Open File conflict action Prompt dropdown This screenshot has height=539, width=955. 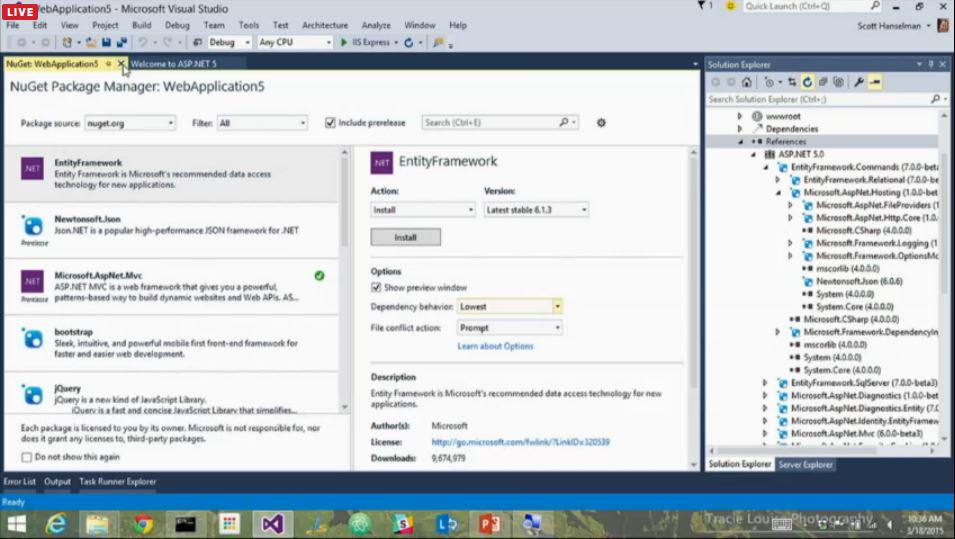pos(510,328)
